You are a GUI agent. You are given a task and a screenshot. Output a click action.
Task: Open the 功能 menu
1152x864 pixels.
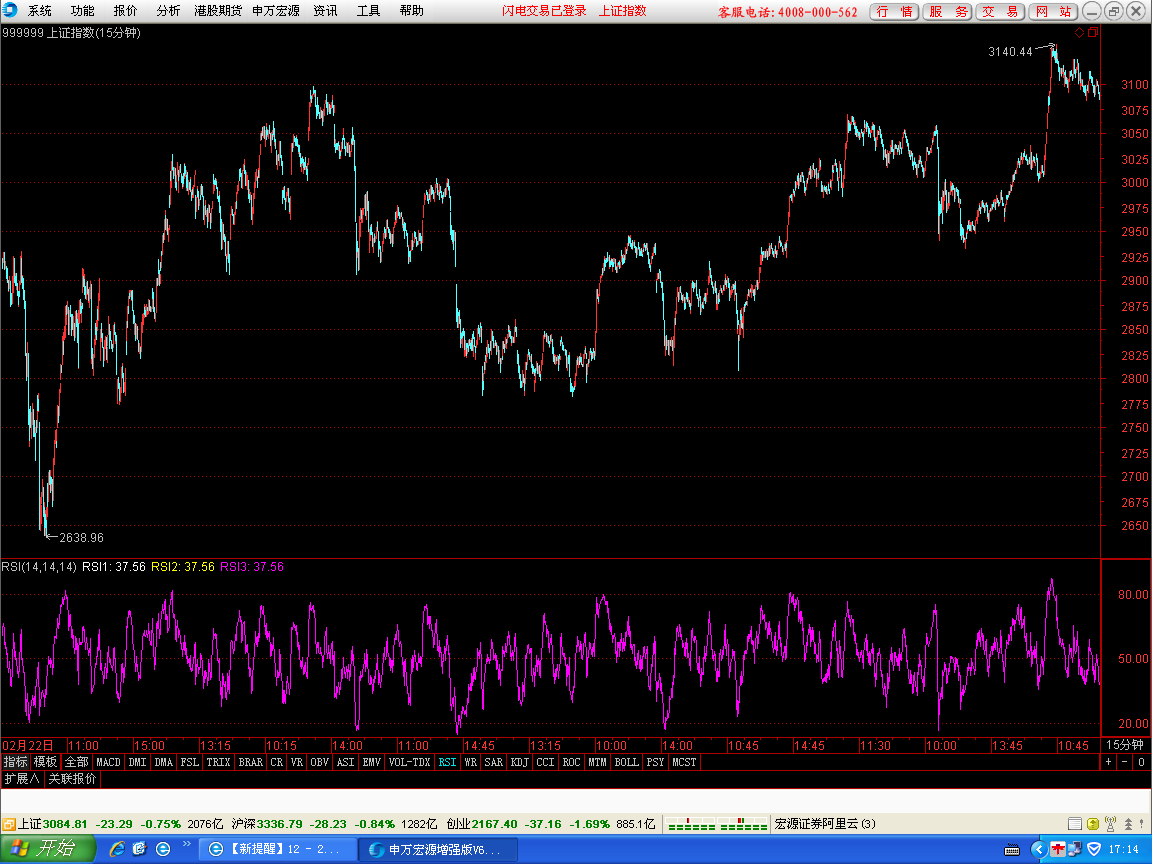click(82, 11)
